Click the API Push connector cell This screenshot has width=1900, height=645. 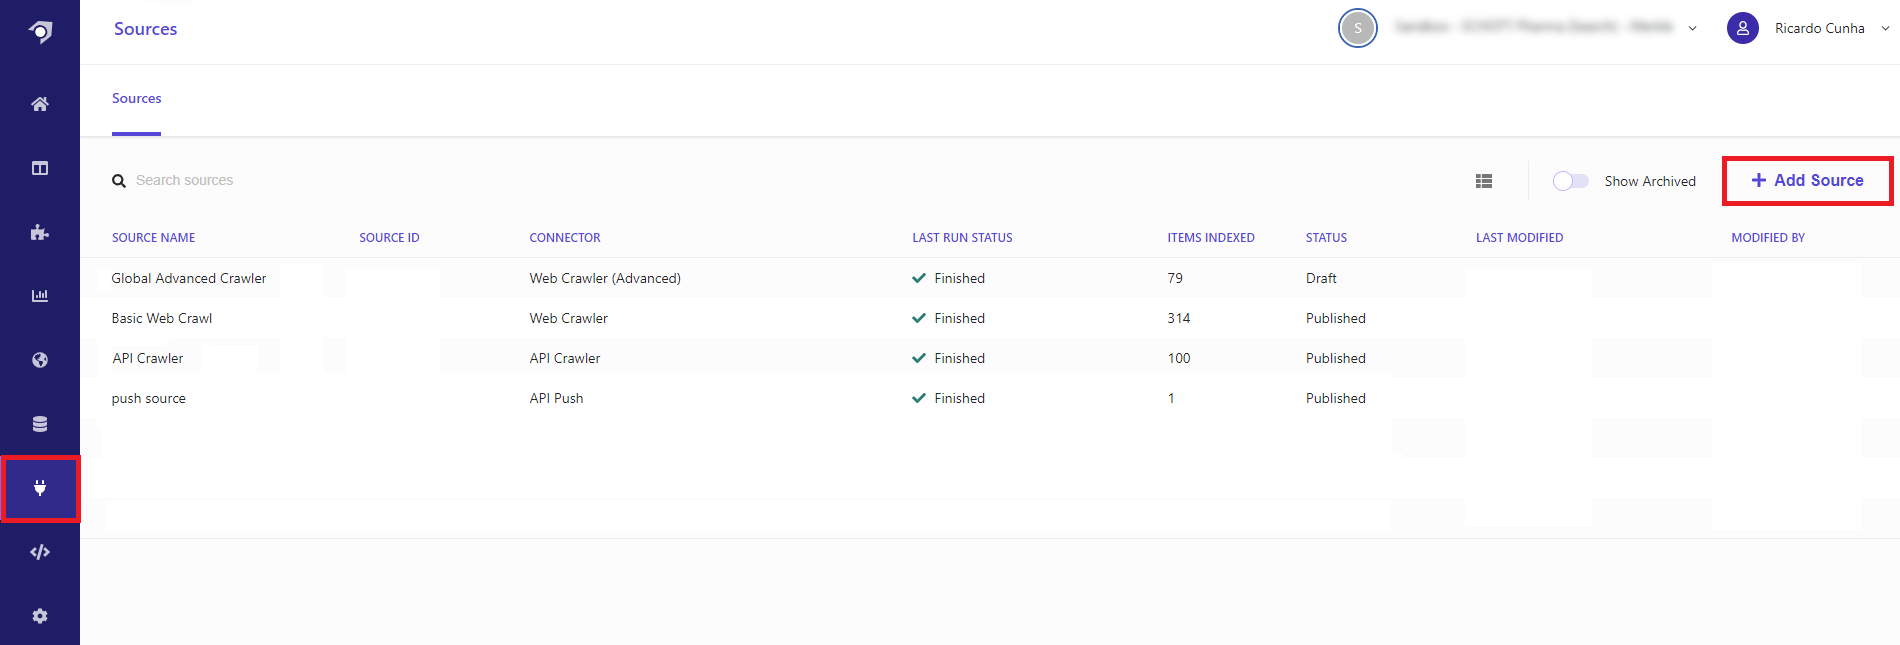click(x=556, y=398)
